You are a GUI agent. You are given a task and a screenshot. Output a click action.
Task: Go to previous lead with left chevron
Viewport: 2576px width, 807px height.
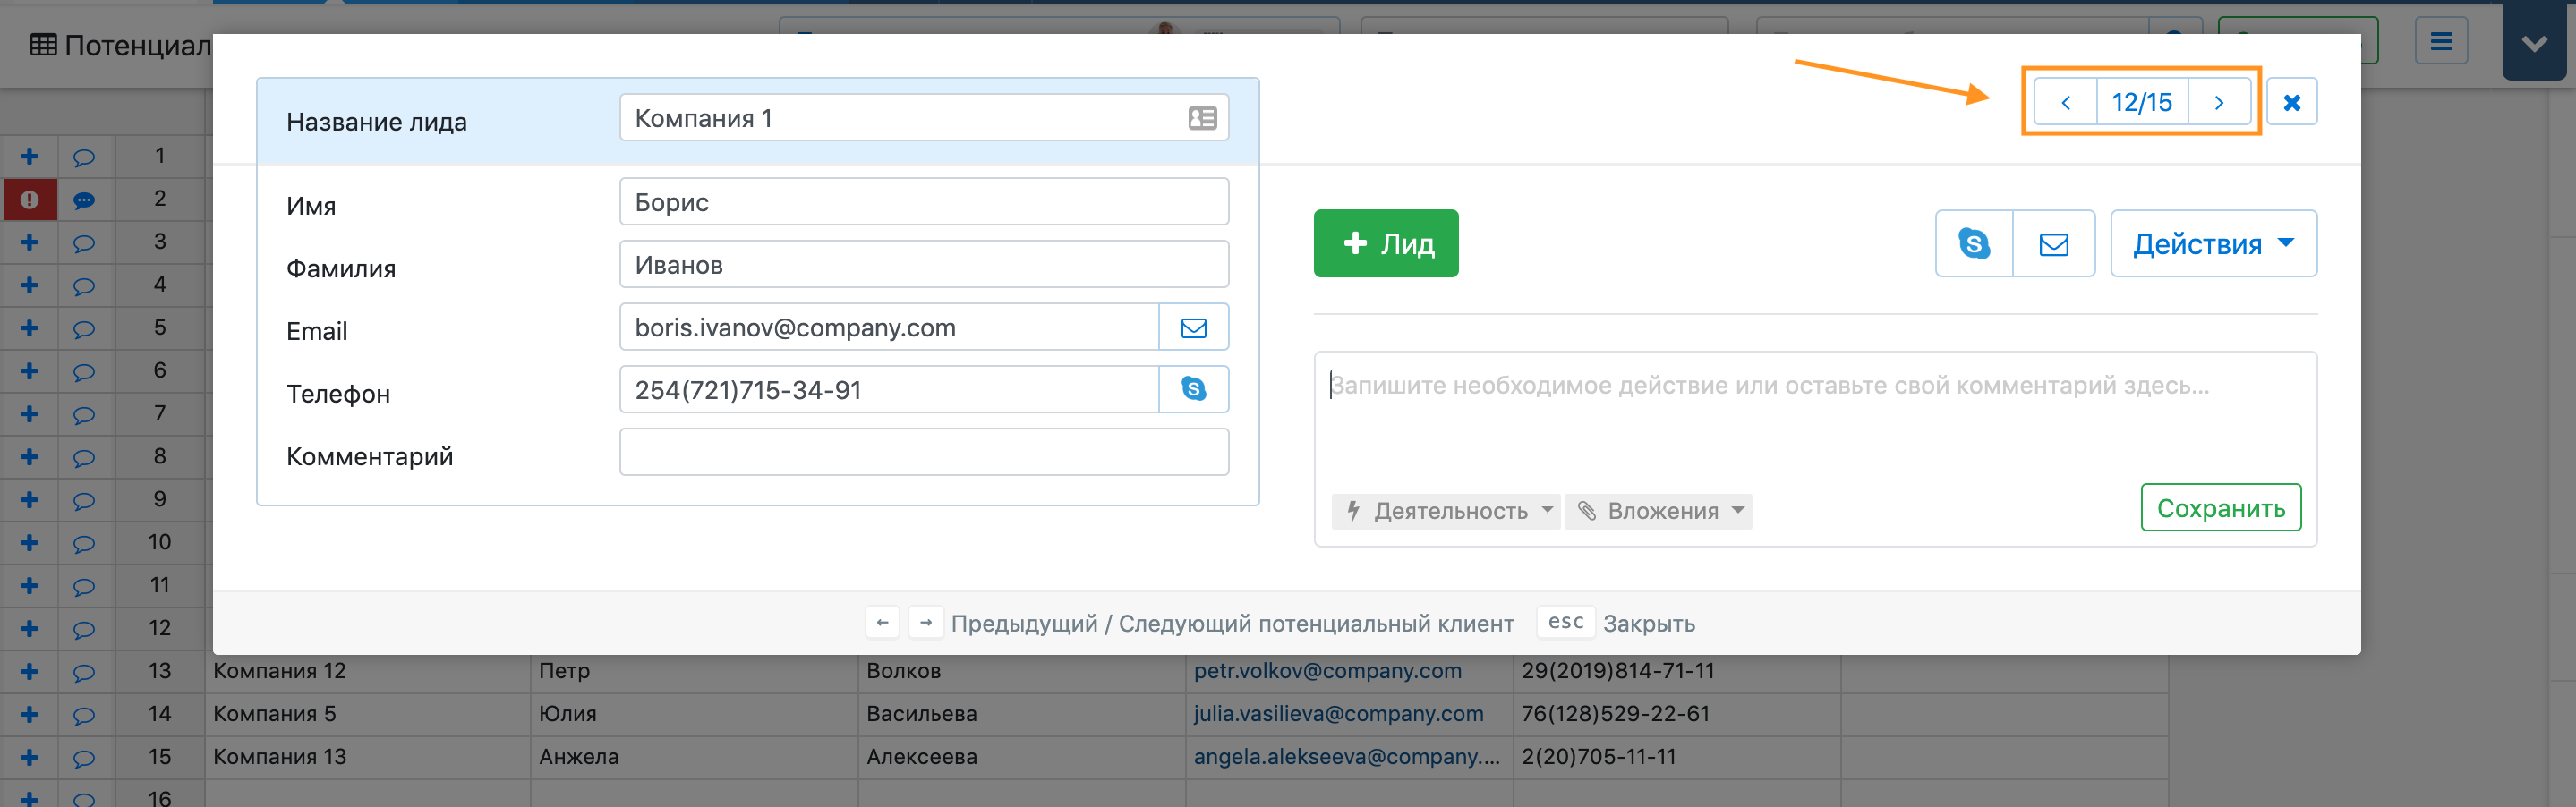2065,102
